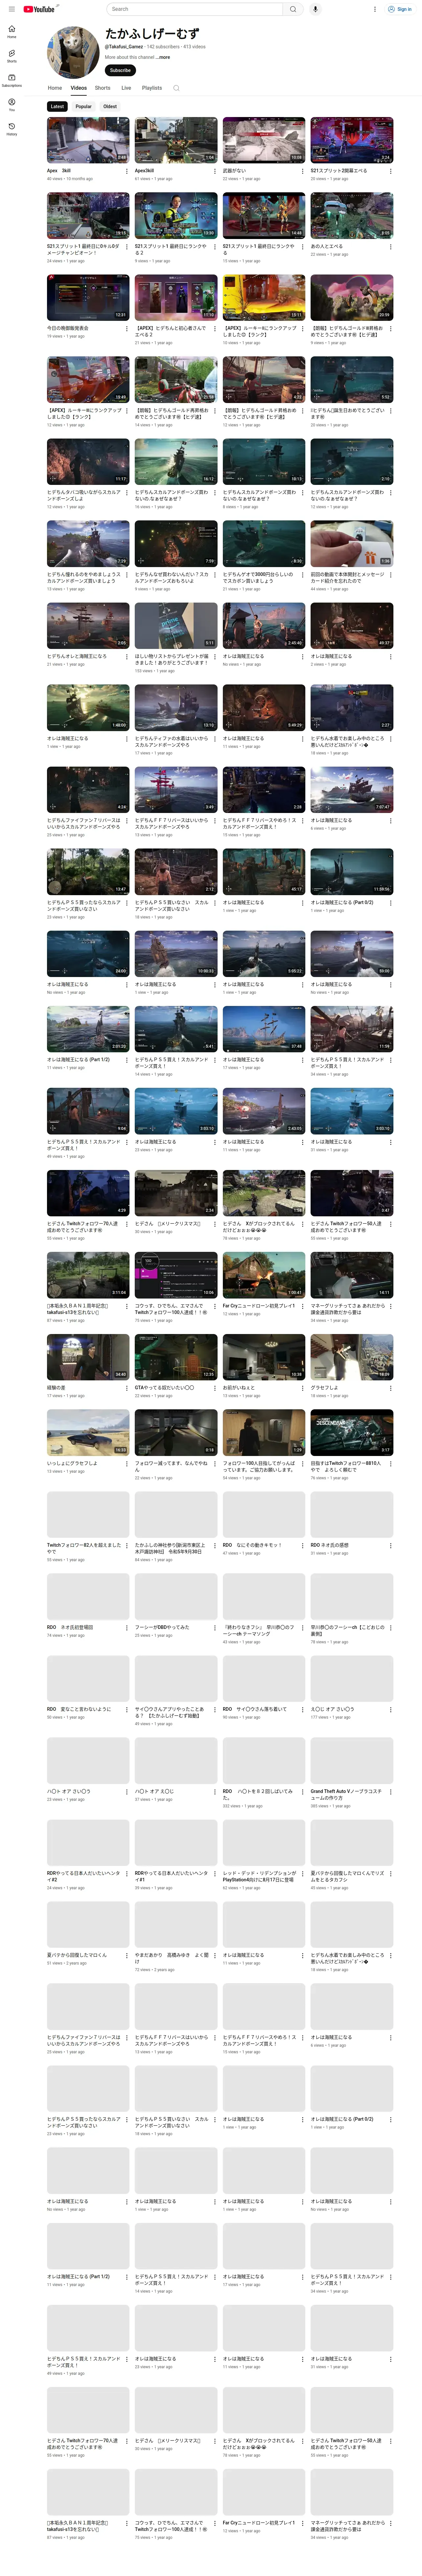Open the Live tab

point(126,88)
